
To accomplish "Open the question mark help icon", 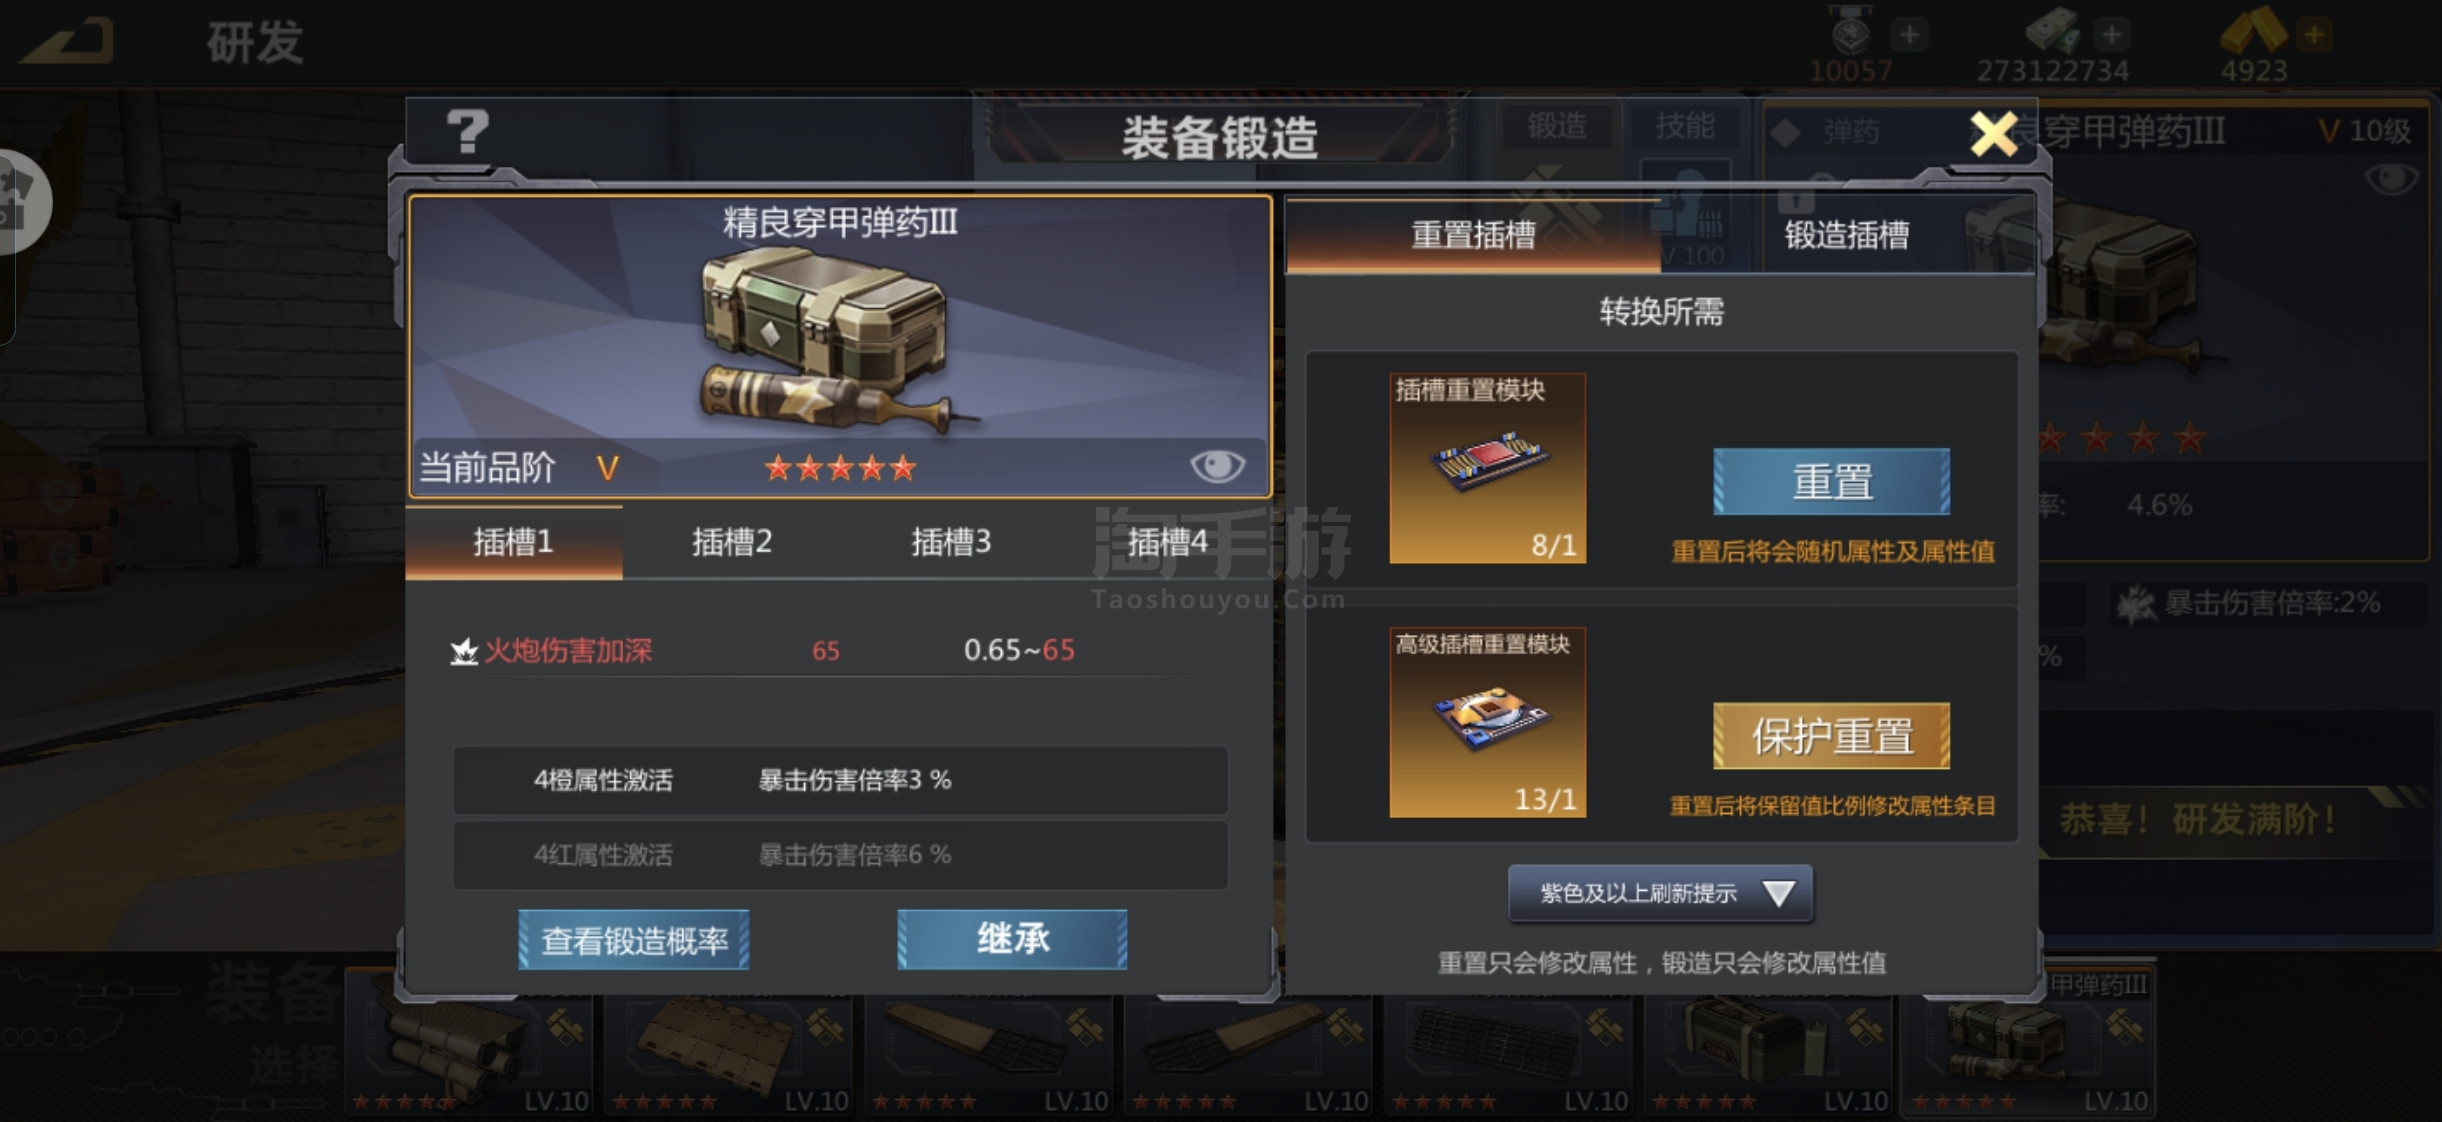I will point(467,133).
